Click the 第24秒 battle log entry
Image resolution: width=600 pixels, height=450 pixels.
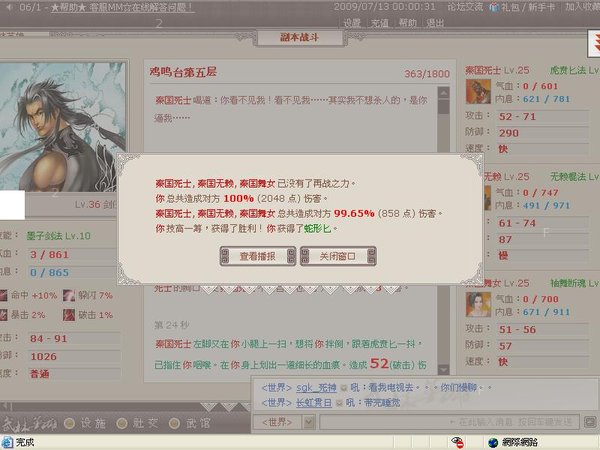click(171, 325)
